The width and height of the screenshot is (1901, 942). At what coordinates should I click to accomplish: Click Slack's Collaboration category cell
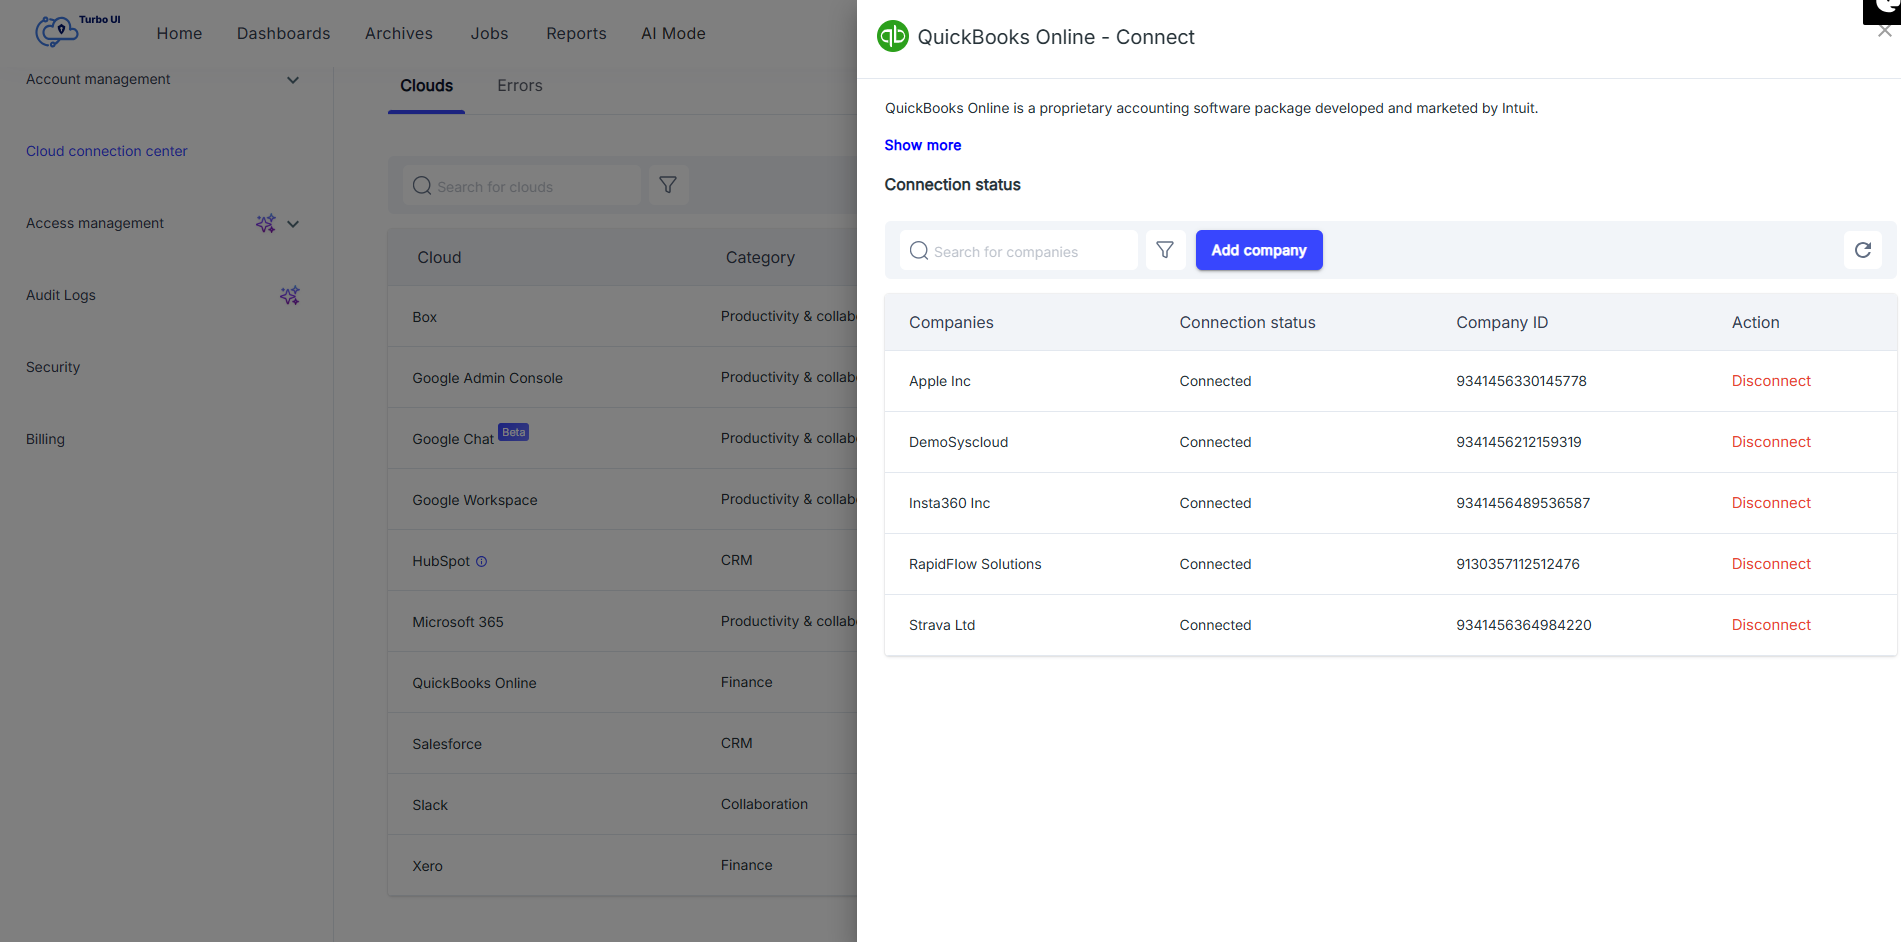coord(764,804)
